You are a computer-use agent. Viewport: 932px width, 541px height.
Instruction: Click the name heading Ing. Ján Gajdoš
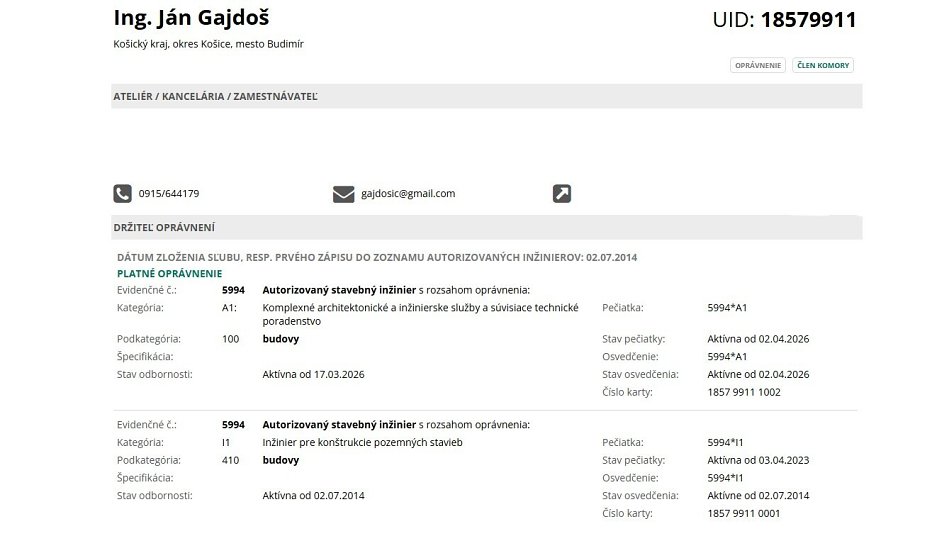(192, 19)
